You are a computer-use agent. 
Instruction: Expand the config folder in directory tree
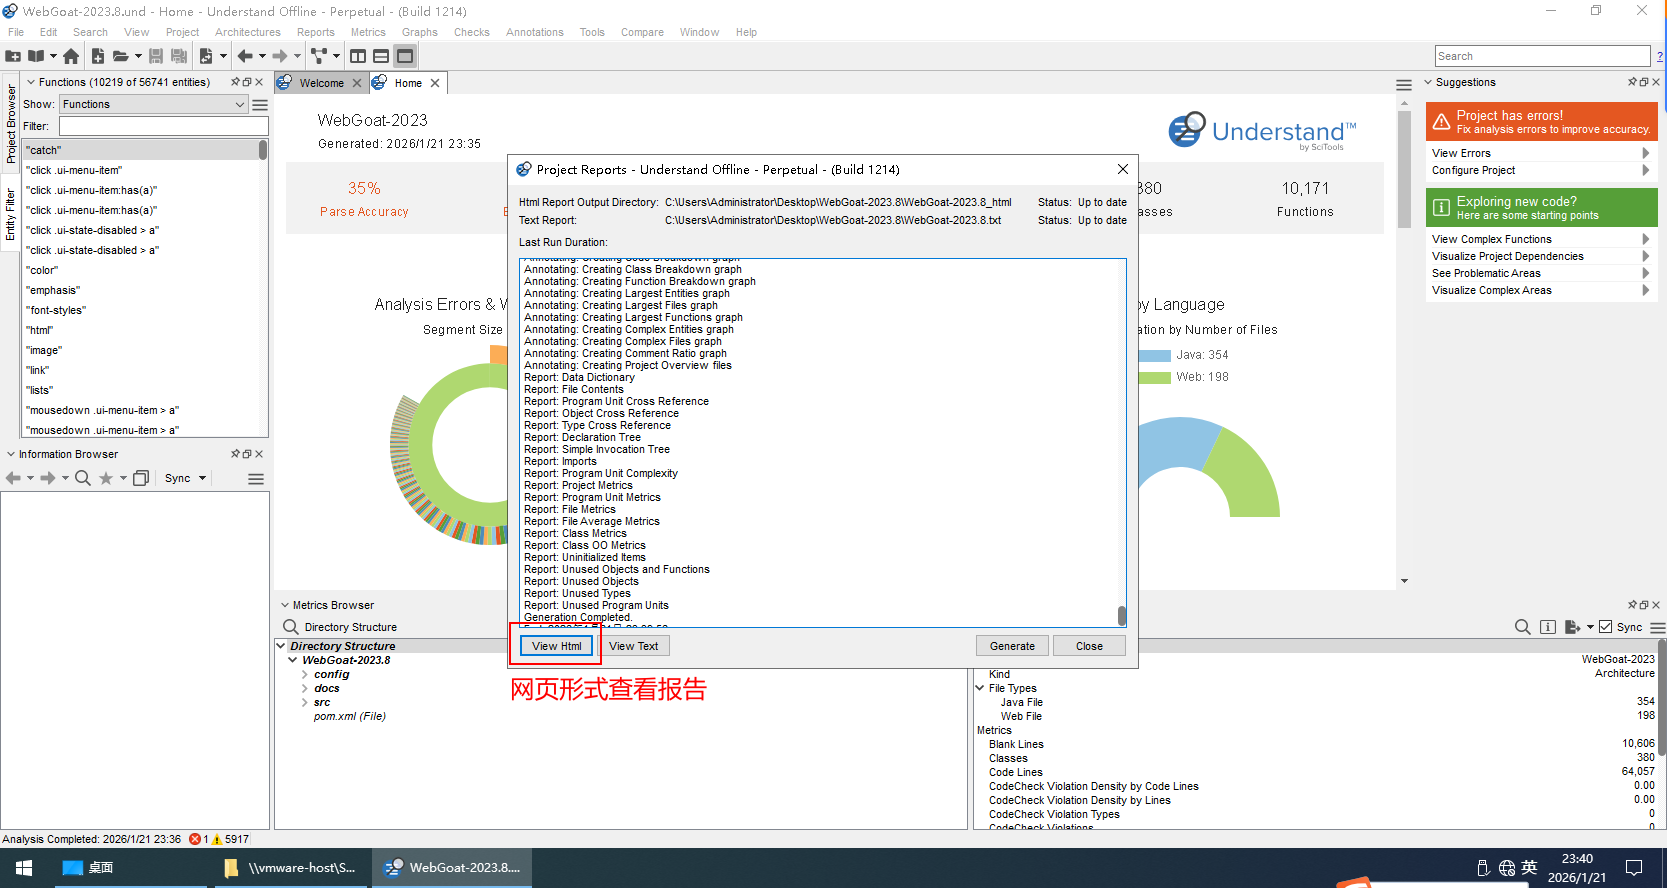click(305, 674)
